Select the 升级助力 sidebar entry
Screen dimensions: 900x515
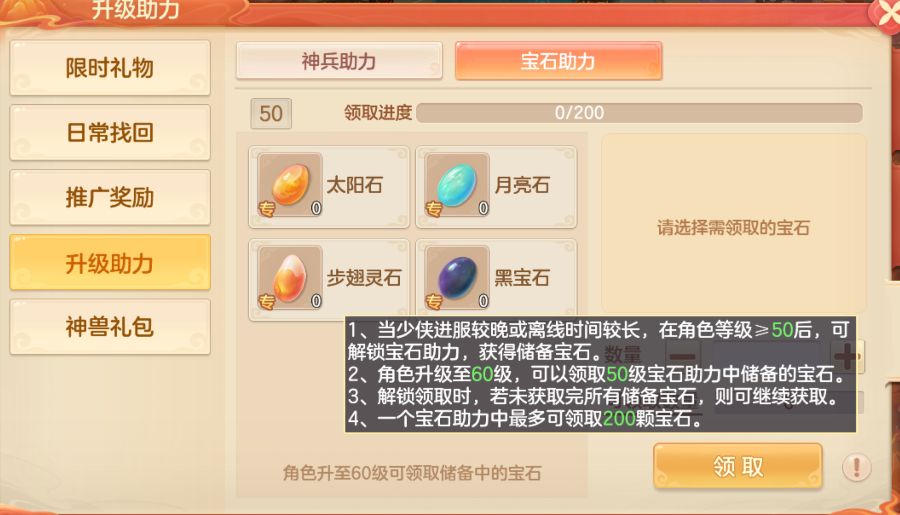[x=110, y=262]
